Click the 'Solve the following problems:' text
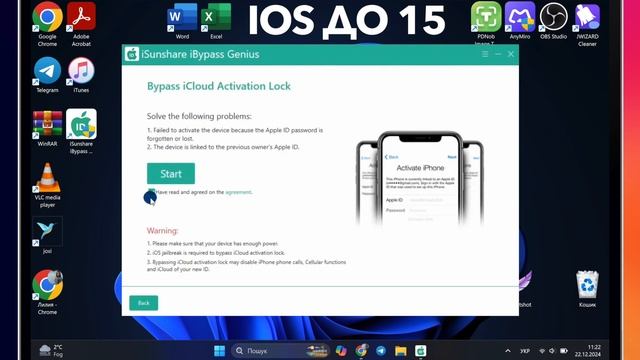 (x=199, y=116)
